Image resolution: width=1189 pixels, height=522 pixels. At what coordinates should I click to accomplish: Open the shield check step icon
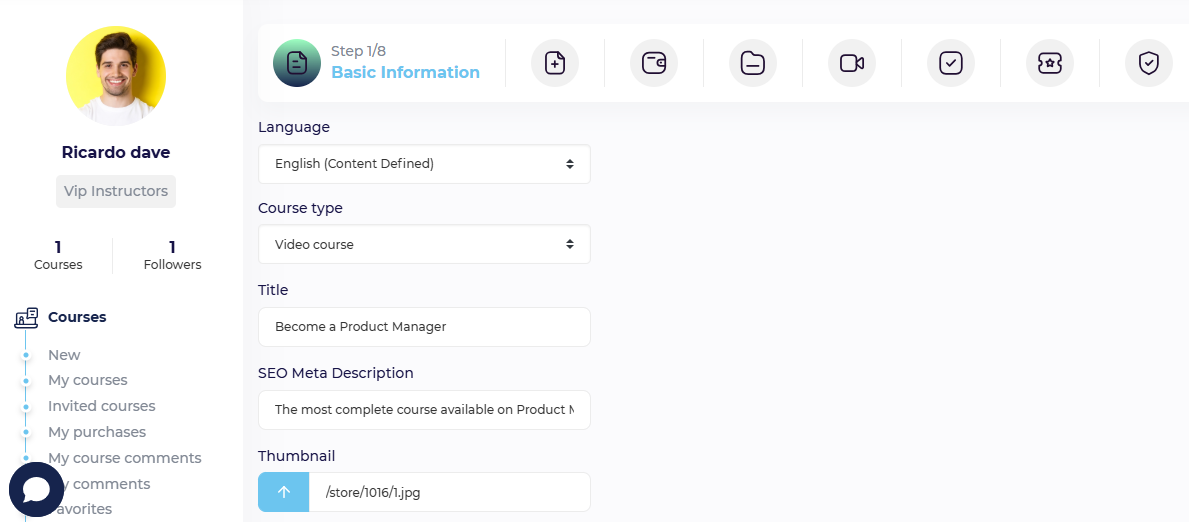pyautogui.click(x=1149, y=63)
